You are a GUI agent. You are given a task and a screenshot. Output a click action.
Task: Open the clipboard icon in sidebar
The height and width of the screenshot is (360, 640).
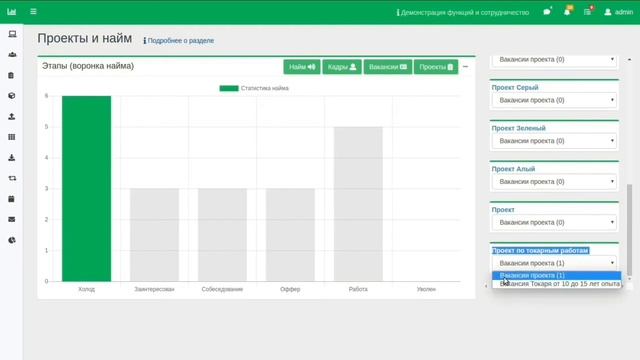pyautogui.click(x=11, y=75)
